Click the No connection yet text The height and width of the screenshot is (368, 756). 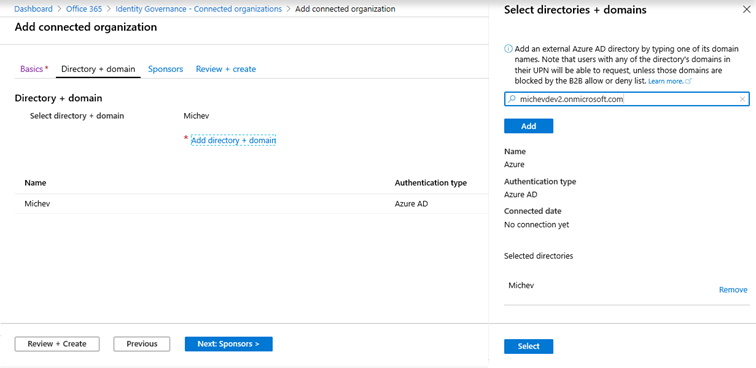click(537, 225)
